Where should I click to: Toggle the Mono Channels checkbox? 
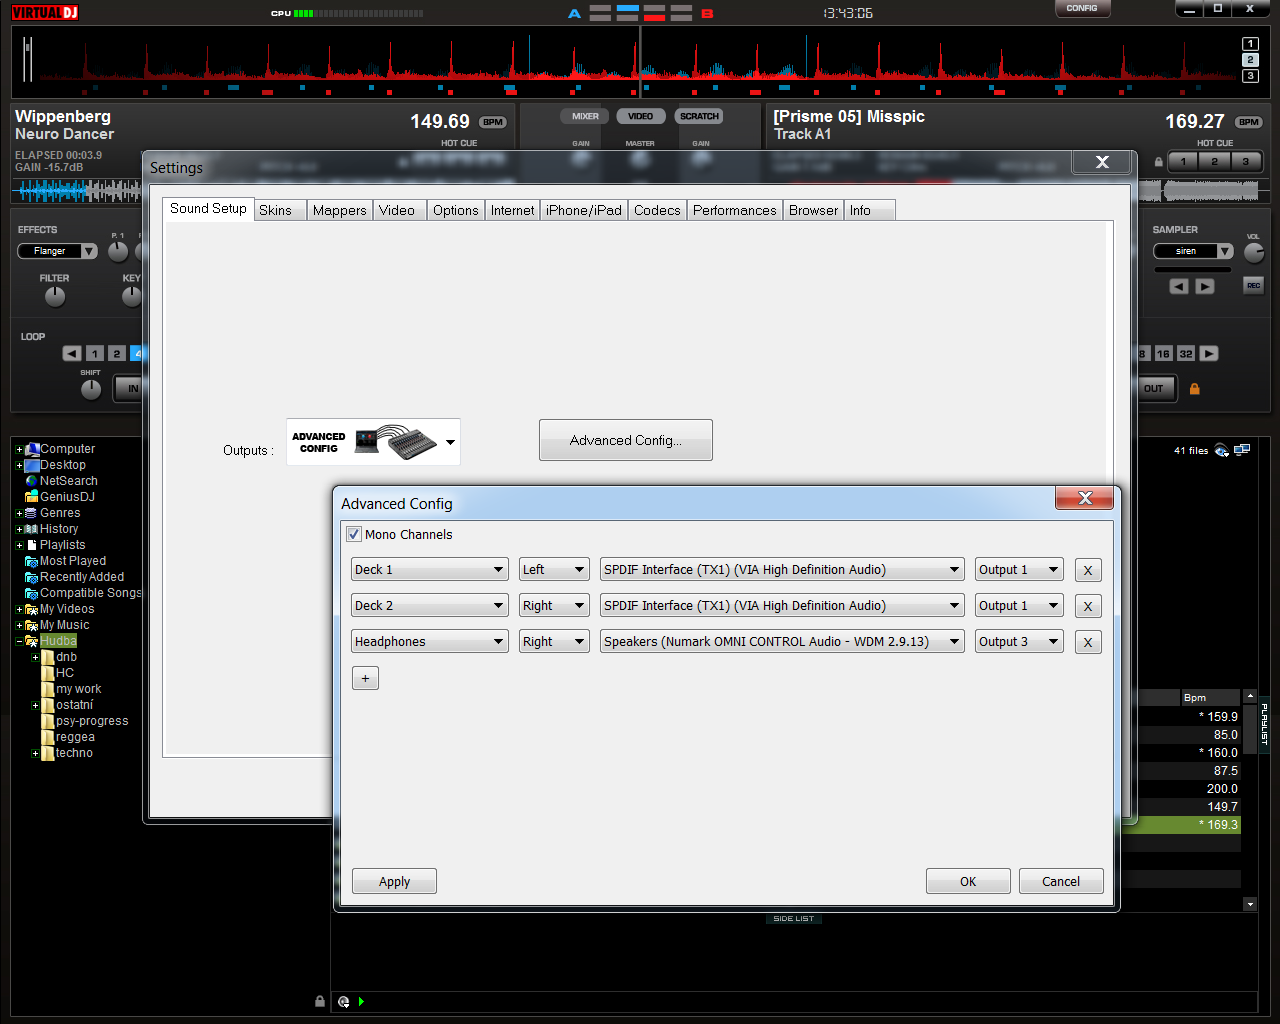click(x=354, y=535)
